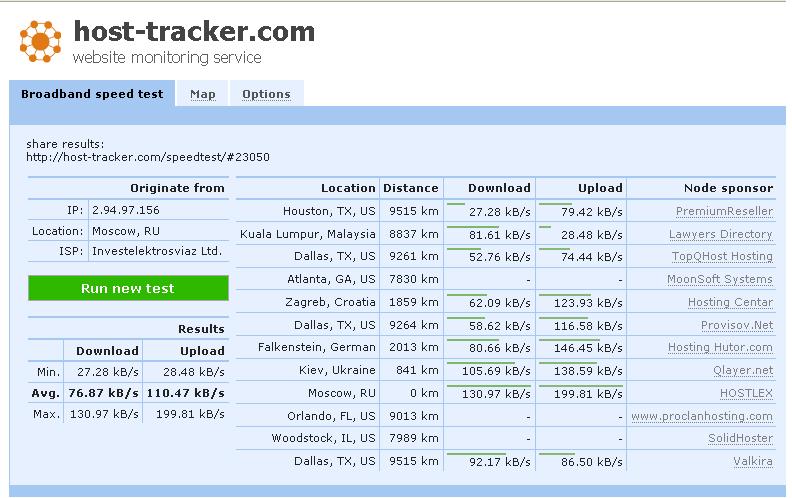Viewport: 792px width, 498px height.
Task: Select the Broadband speed test tab
Action: (92, 94)
